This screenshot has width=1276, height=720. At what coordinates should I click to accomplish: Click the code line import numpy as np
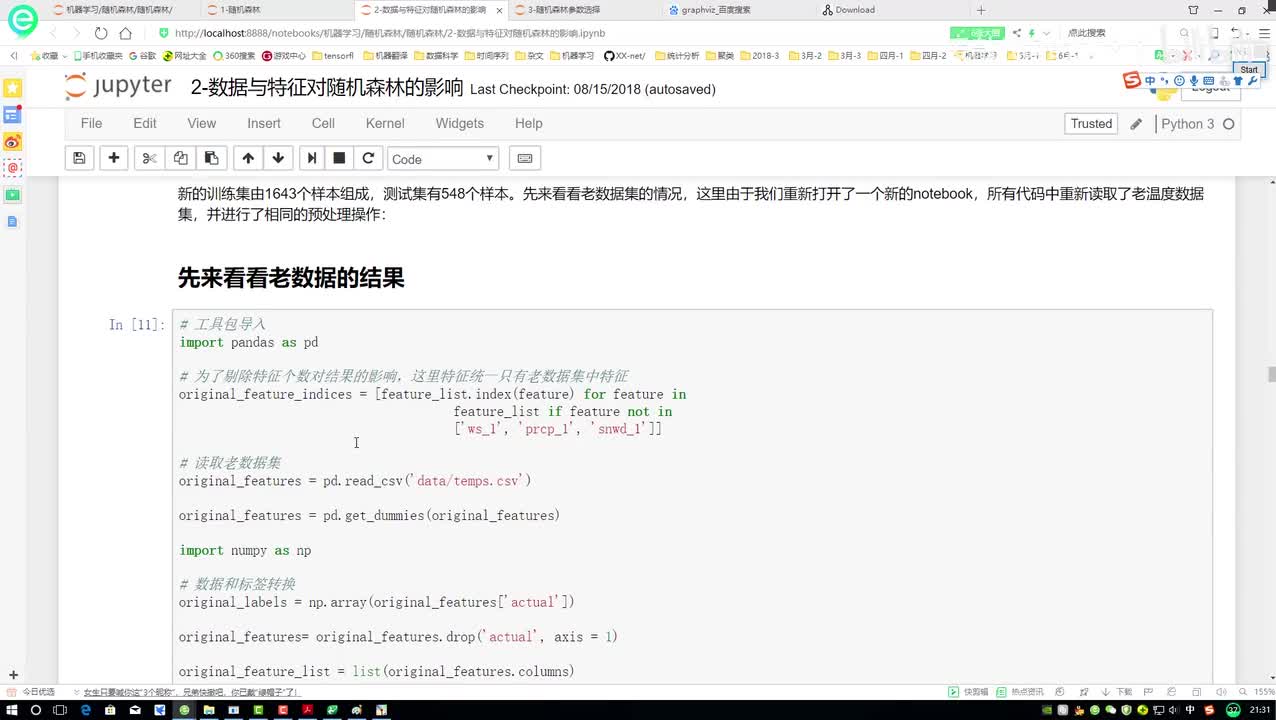click(x=245, y=550)
